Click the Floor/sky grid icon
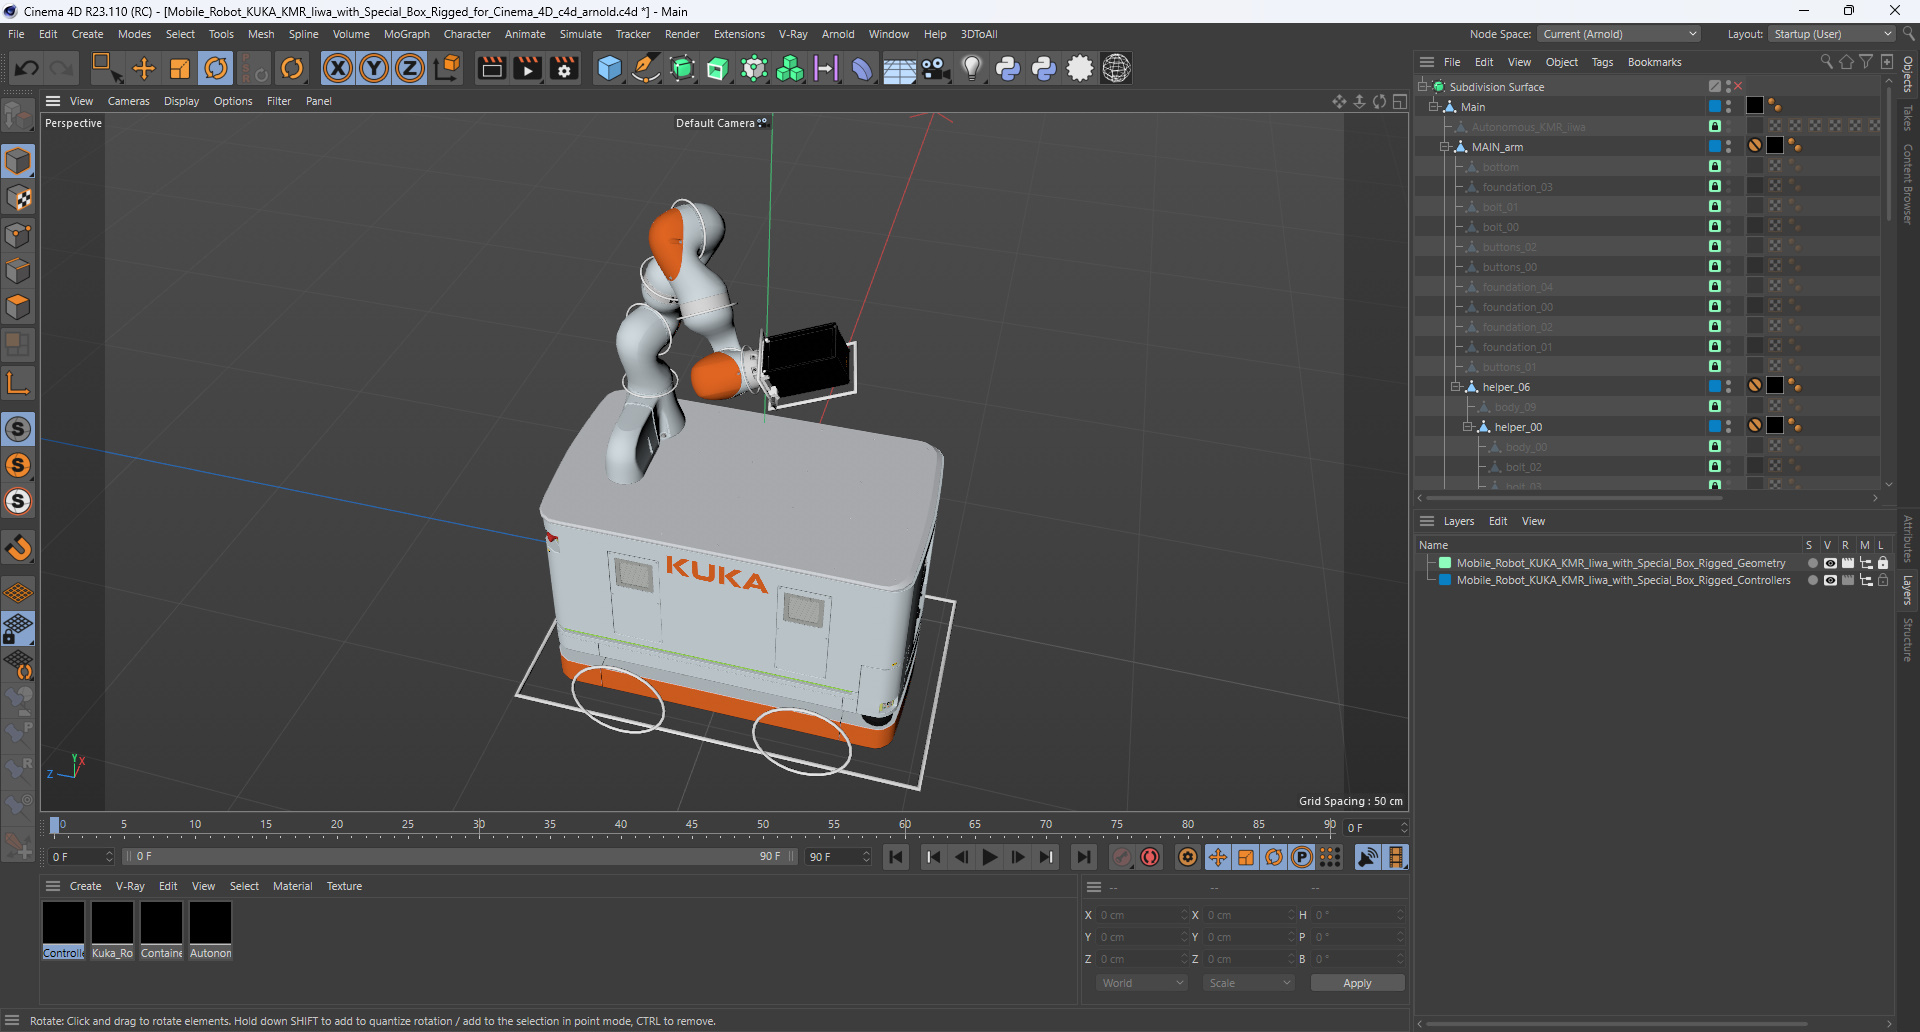The width and height of the screenshot is (1920, 1032). tap(899, 68)
